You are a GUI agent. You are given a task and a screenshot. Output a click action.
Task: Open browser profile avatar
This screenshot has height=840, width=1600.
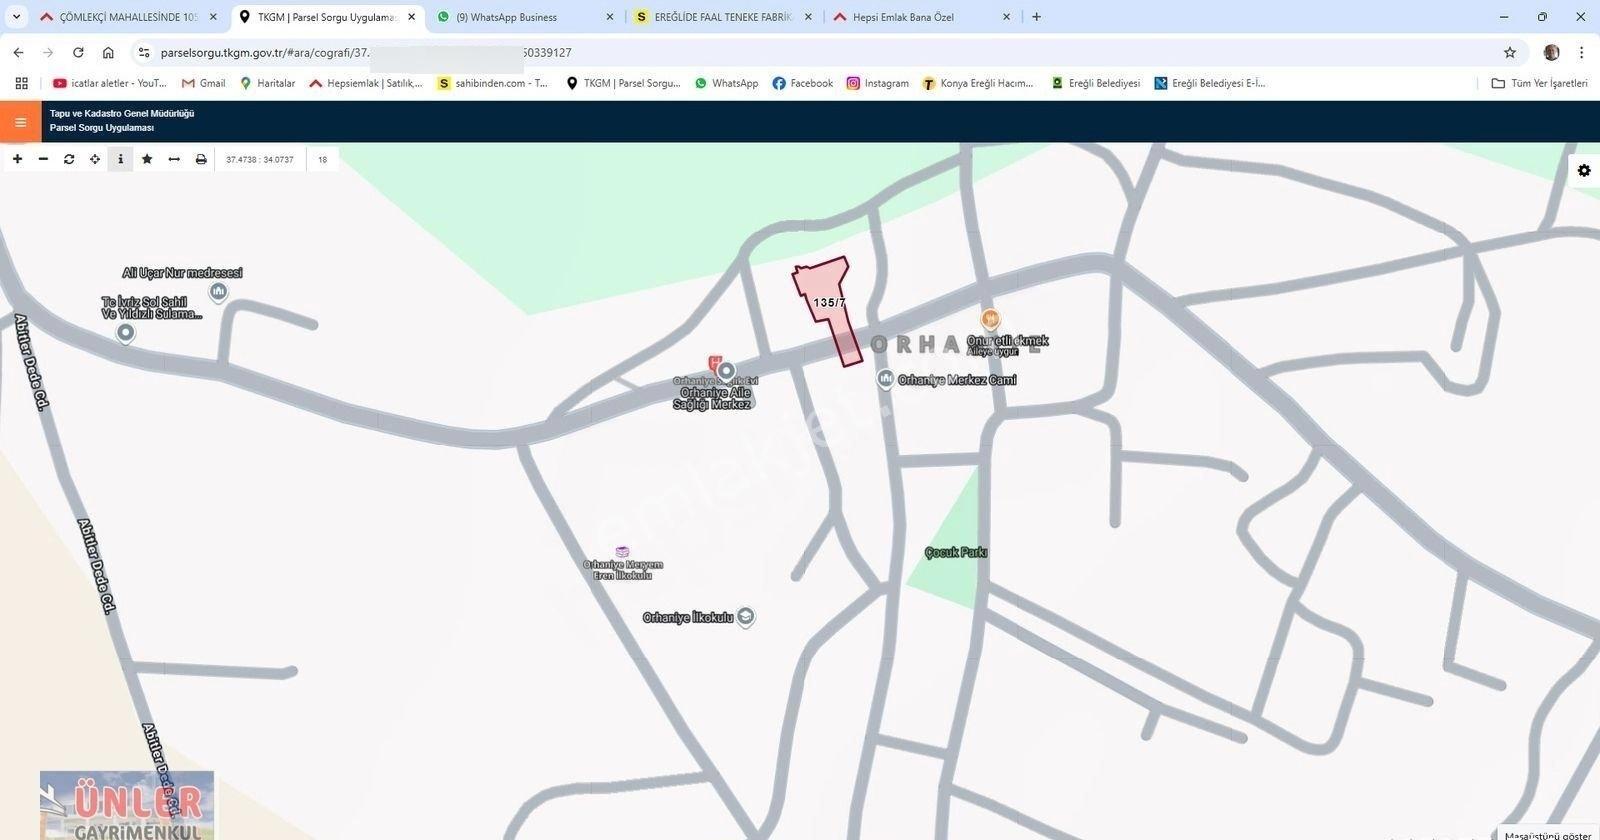click(1552, 52)
